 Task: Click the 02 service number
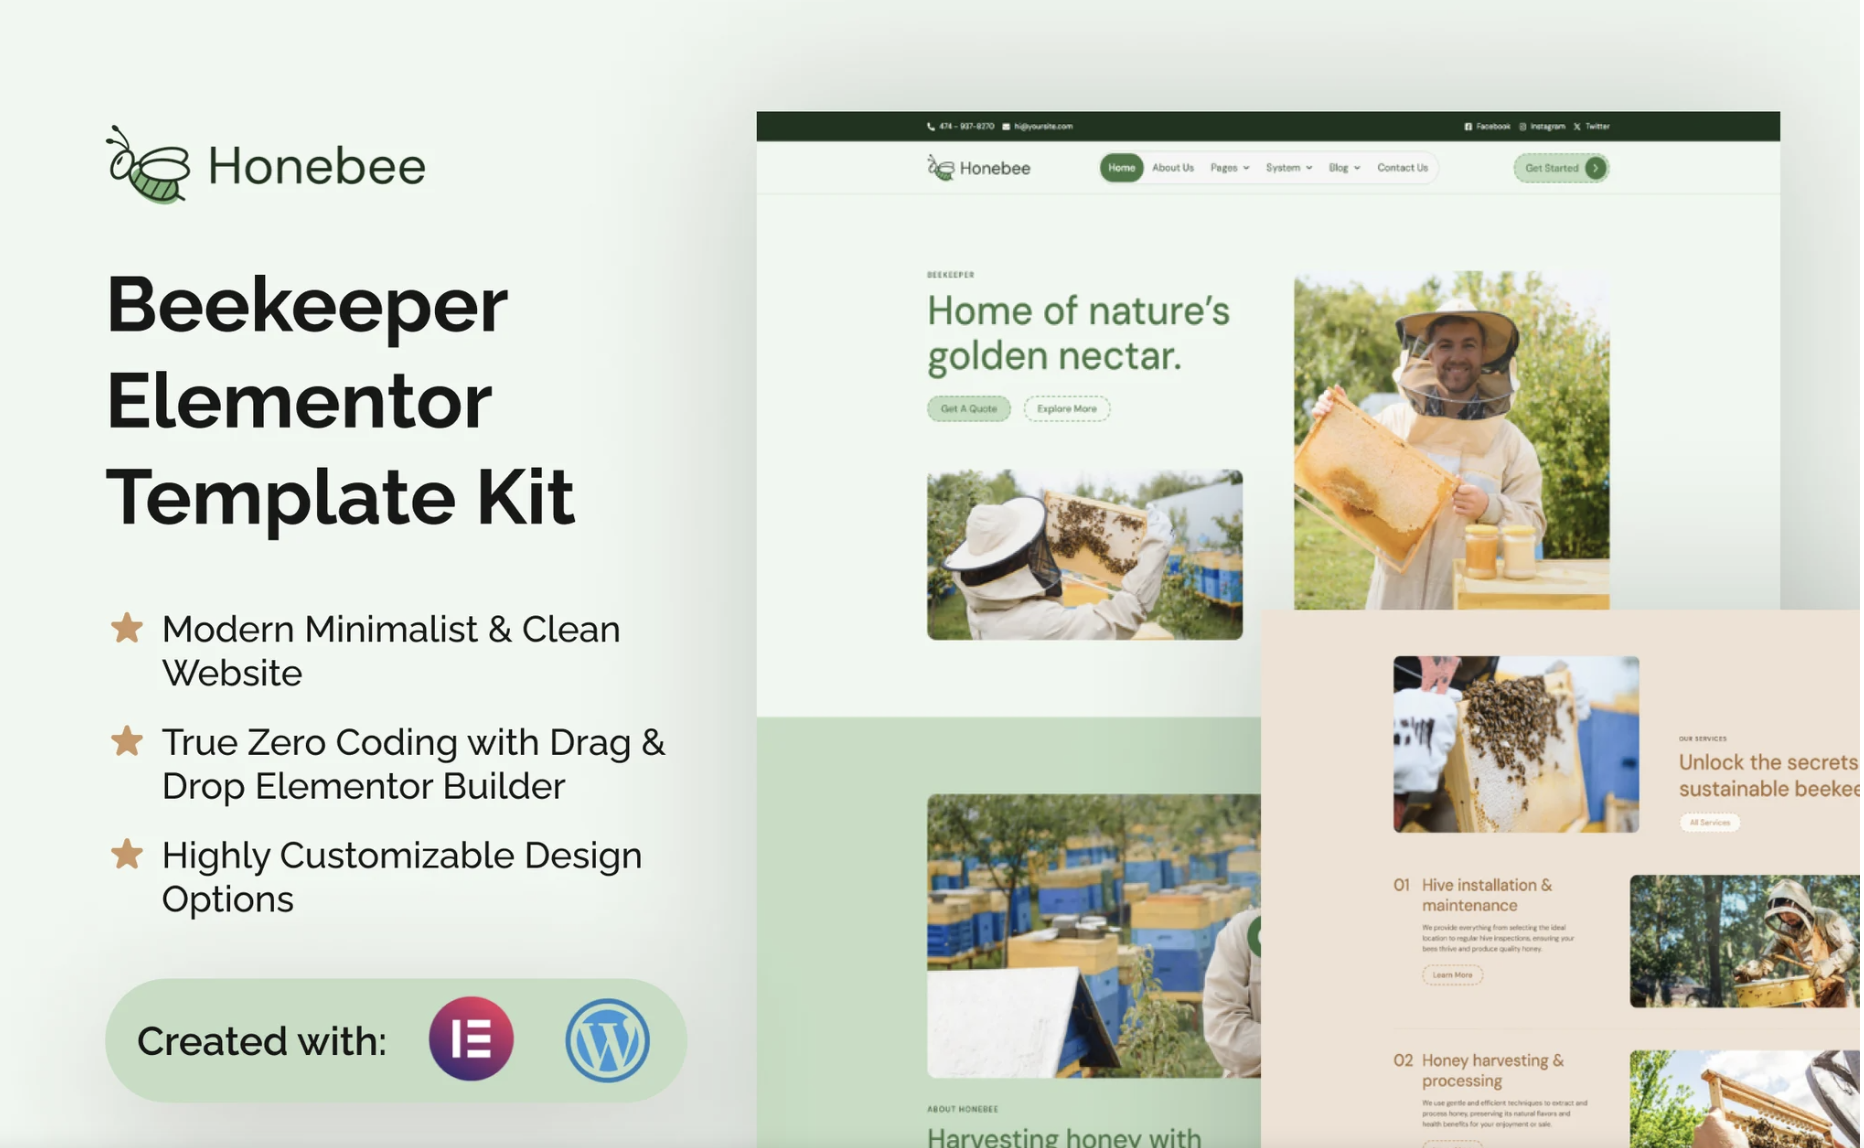click(1403, 1060)
